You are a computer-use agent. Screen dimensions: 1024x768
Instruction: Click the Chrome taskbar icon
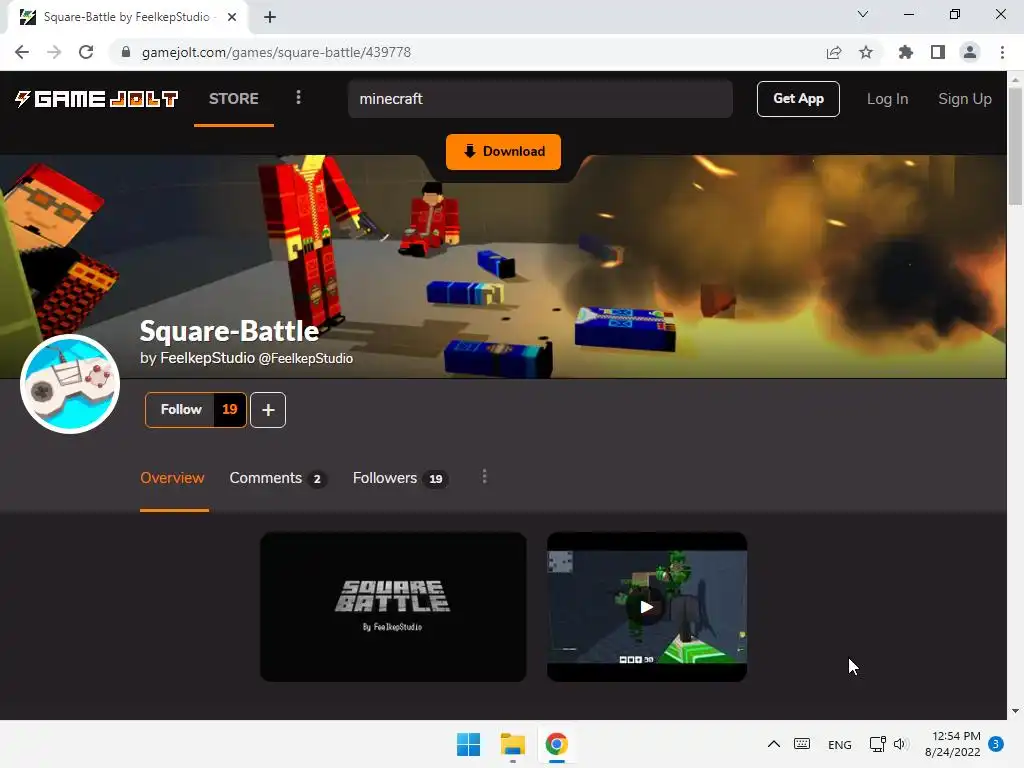[x=556, y=744]
